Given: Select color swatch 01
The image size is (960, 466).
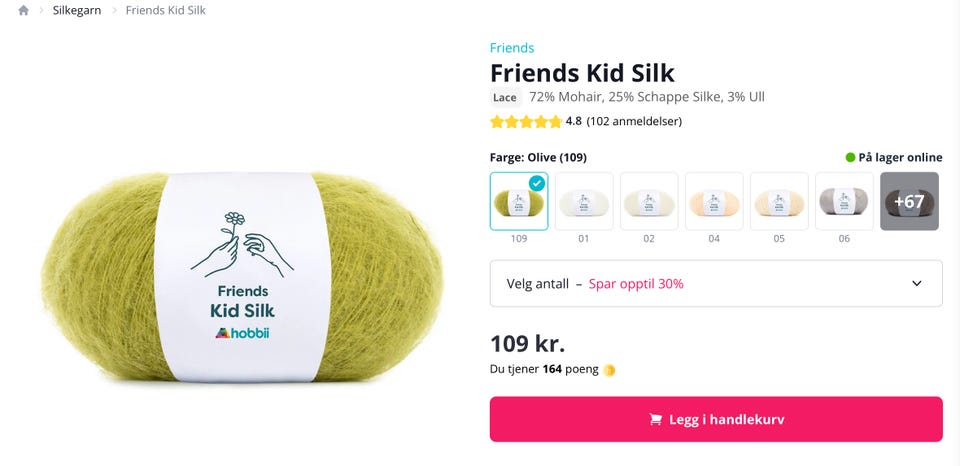Looking at the screenshot, I should click(584, 201).
